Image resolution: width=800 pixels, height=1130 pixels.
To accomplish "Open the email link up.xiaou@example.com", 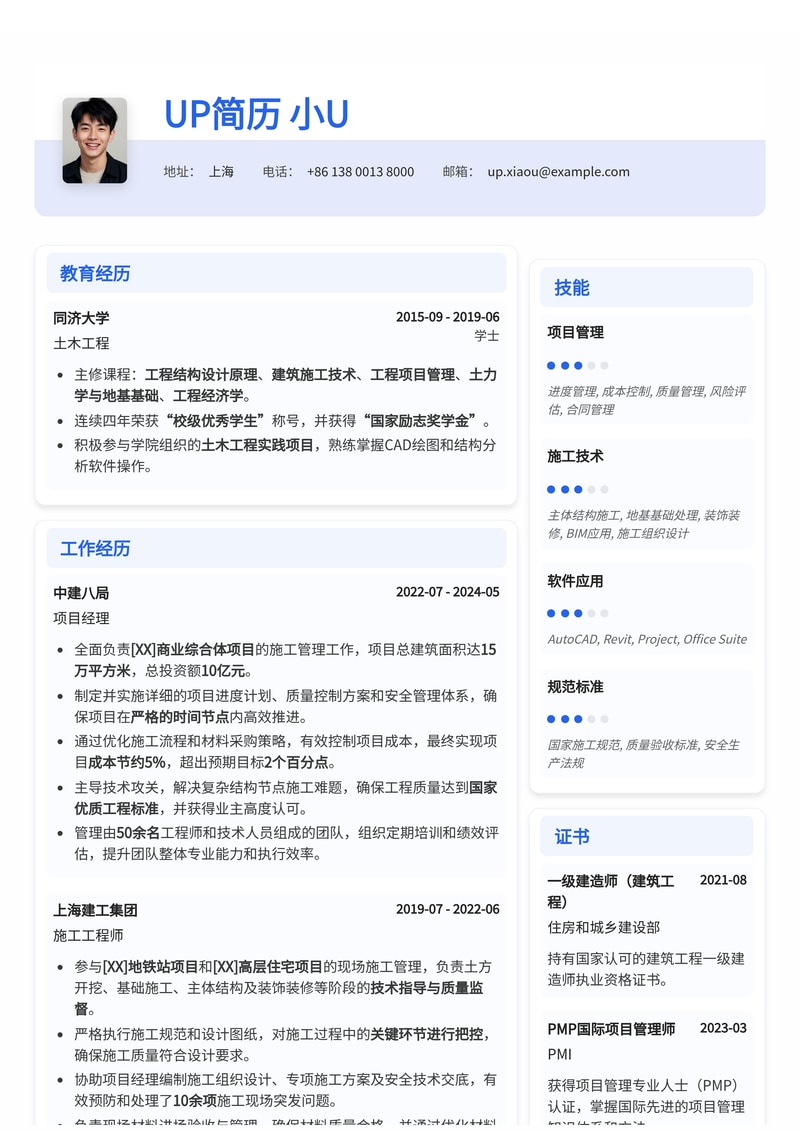I will (557, 172).
